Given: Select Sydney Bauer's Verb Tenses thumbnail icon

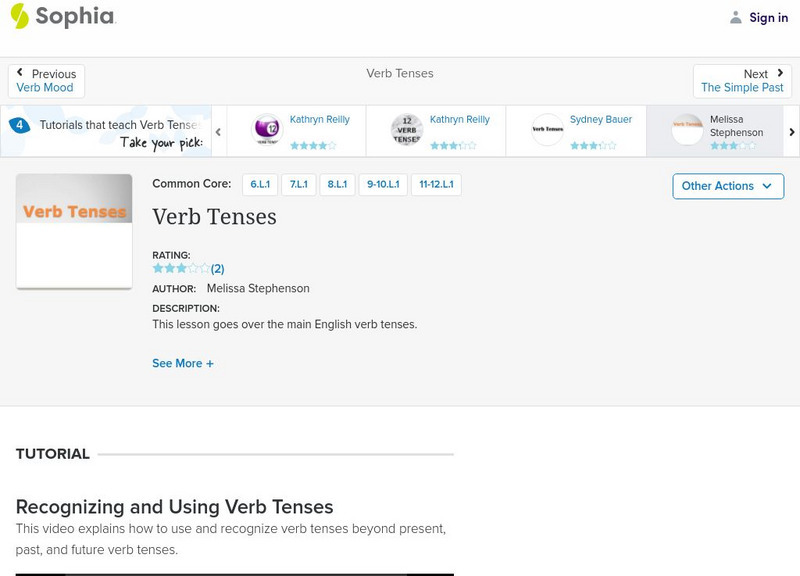Looking at the screenshot, I should [x=547, y=130].
